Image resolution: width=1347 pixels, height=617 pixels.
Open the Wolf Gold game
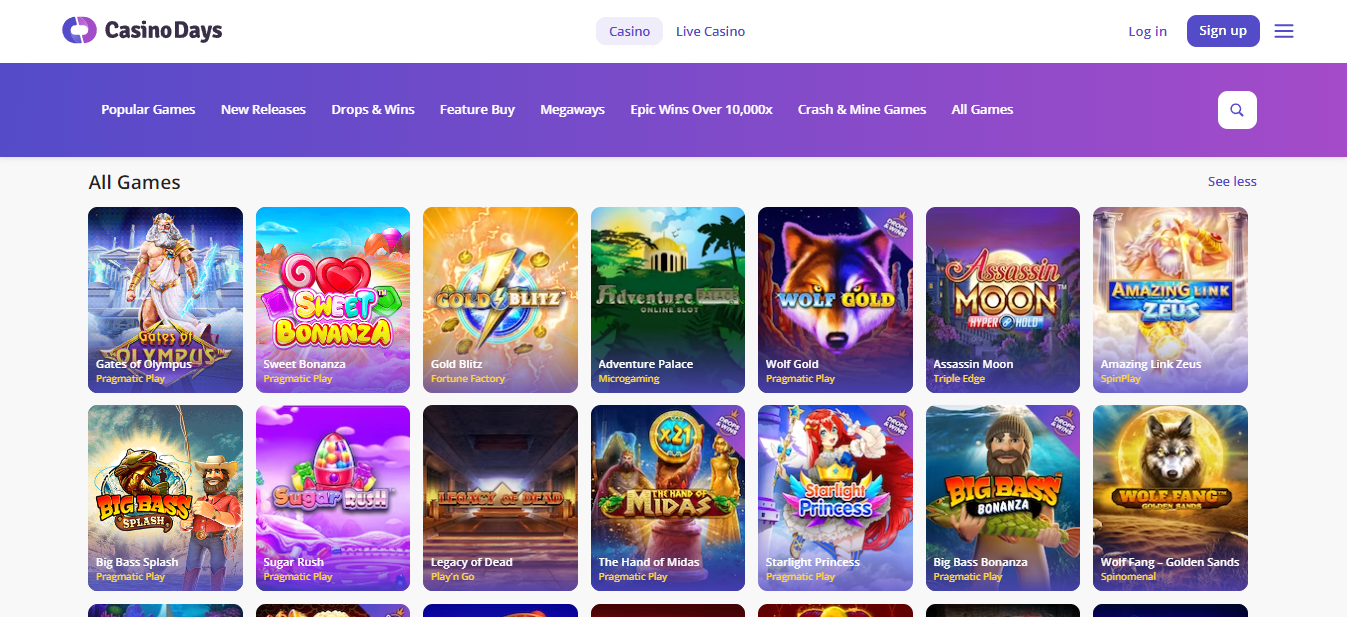pyautogui.click(x=835, y=300)
